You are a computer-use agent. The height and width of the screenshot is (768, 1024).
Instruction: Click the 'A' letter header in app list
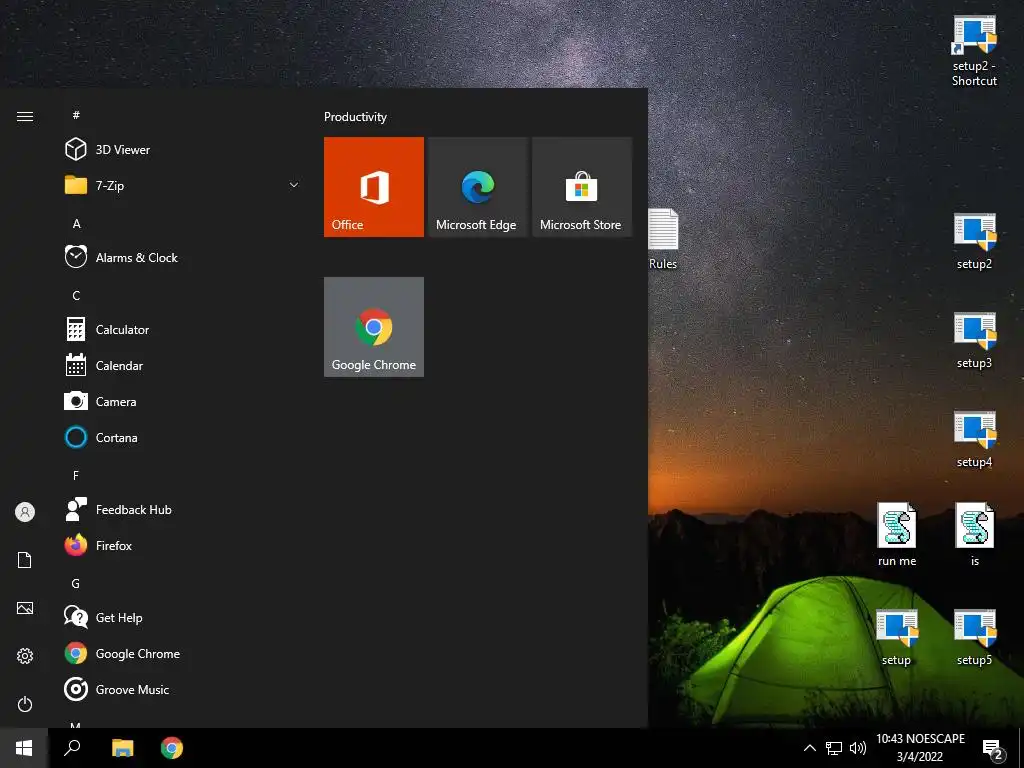point(76,223)
